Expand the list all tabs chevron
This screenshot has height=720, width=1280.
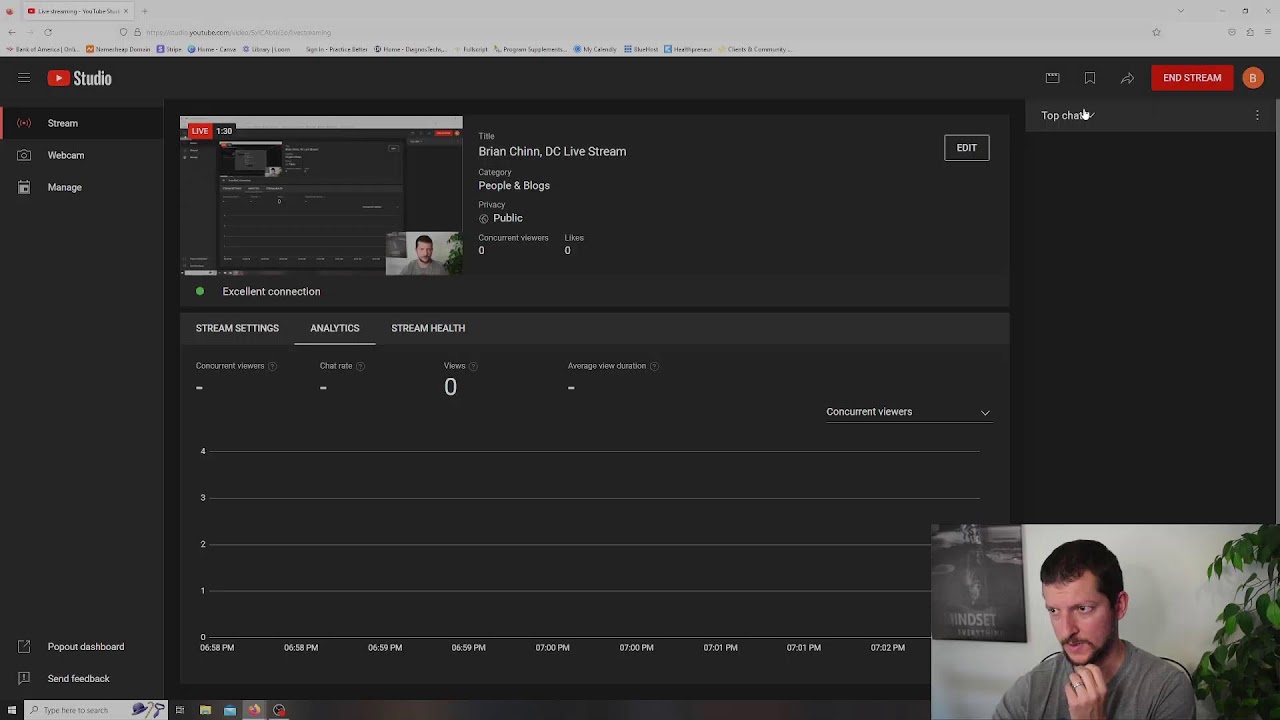[x=1180, y=11]
